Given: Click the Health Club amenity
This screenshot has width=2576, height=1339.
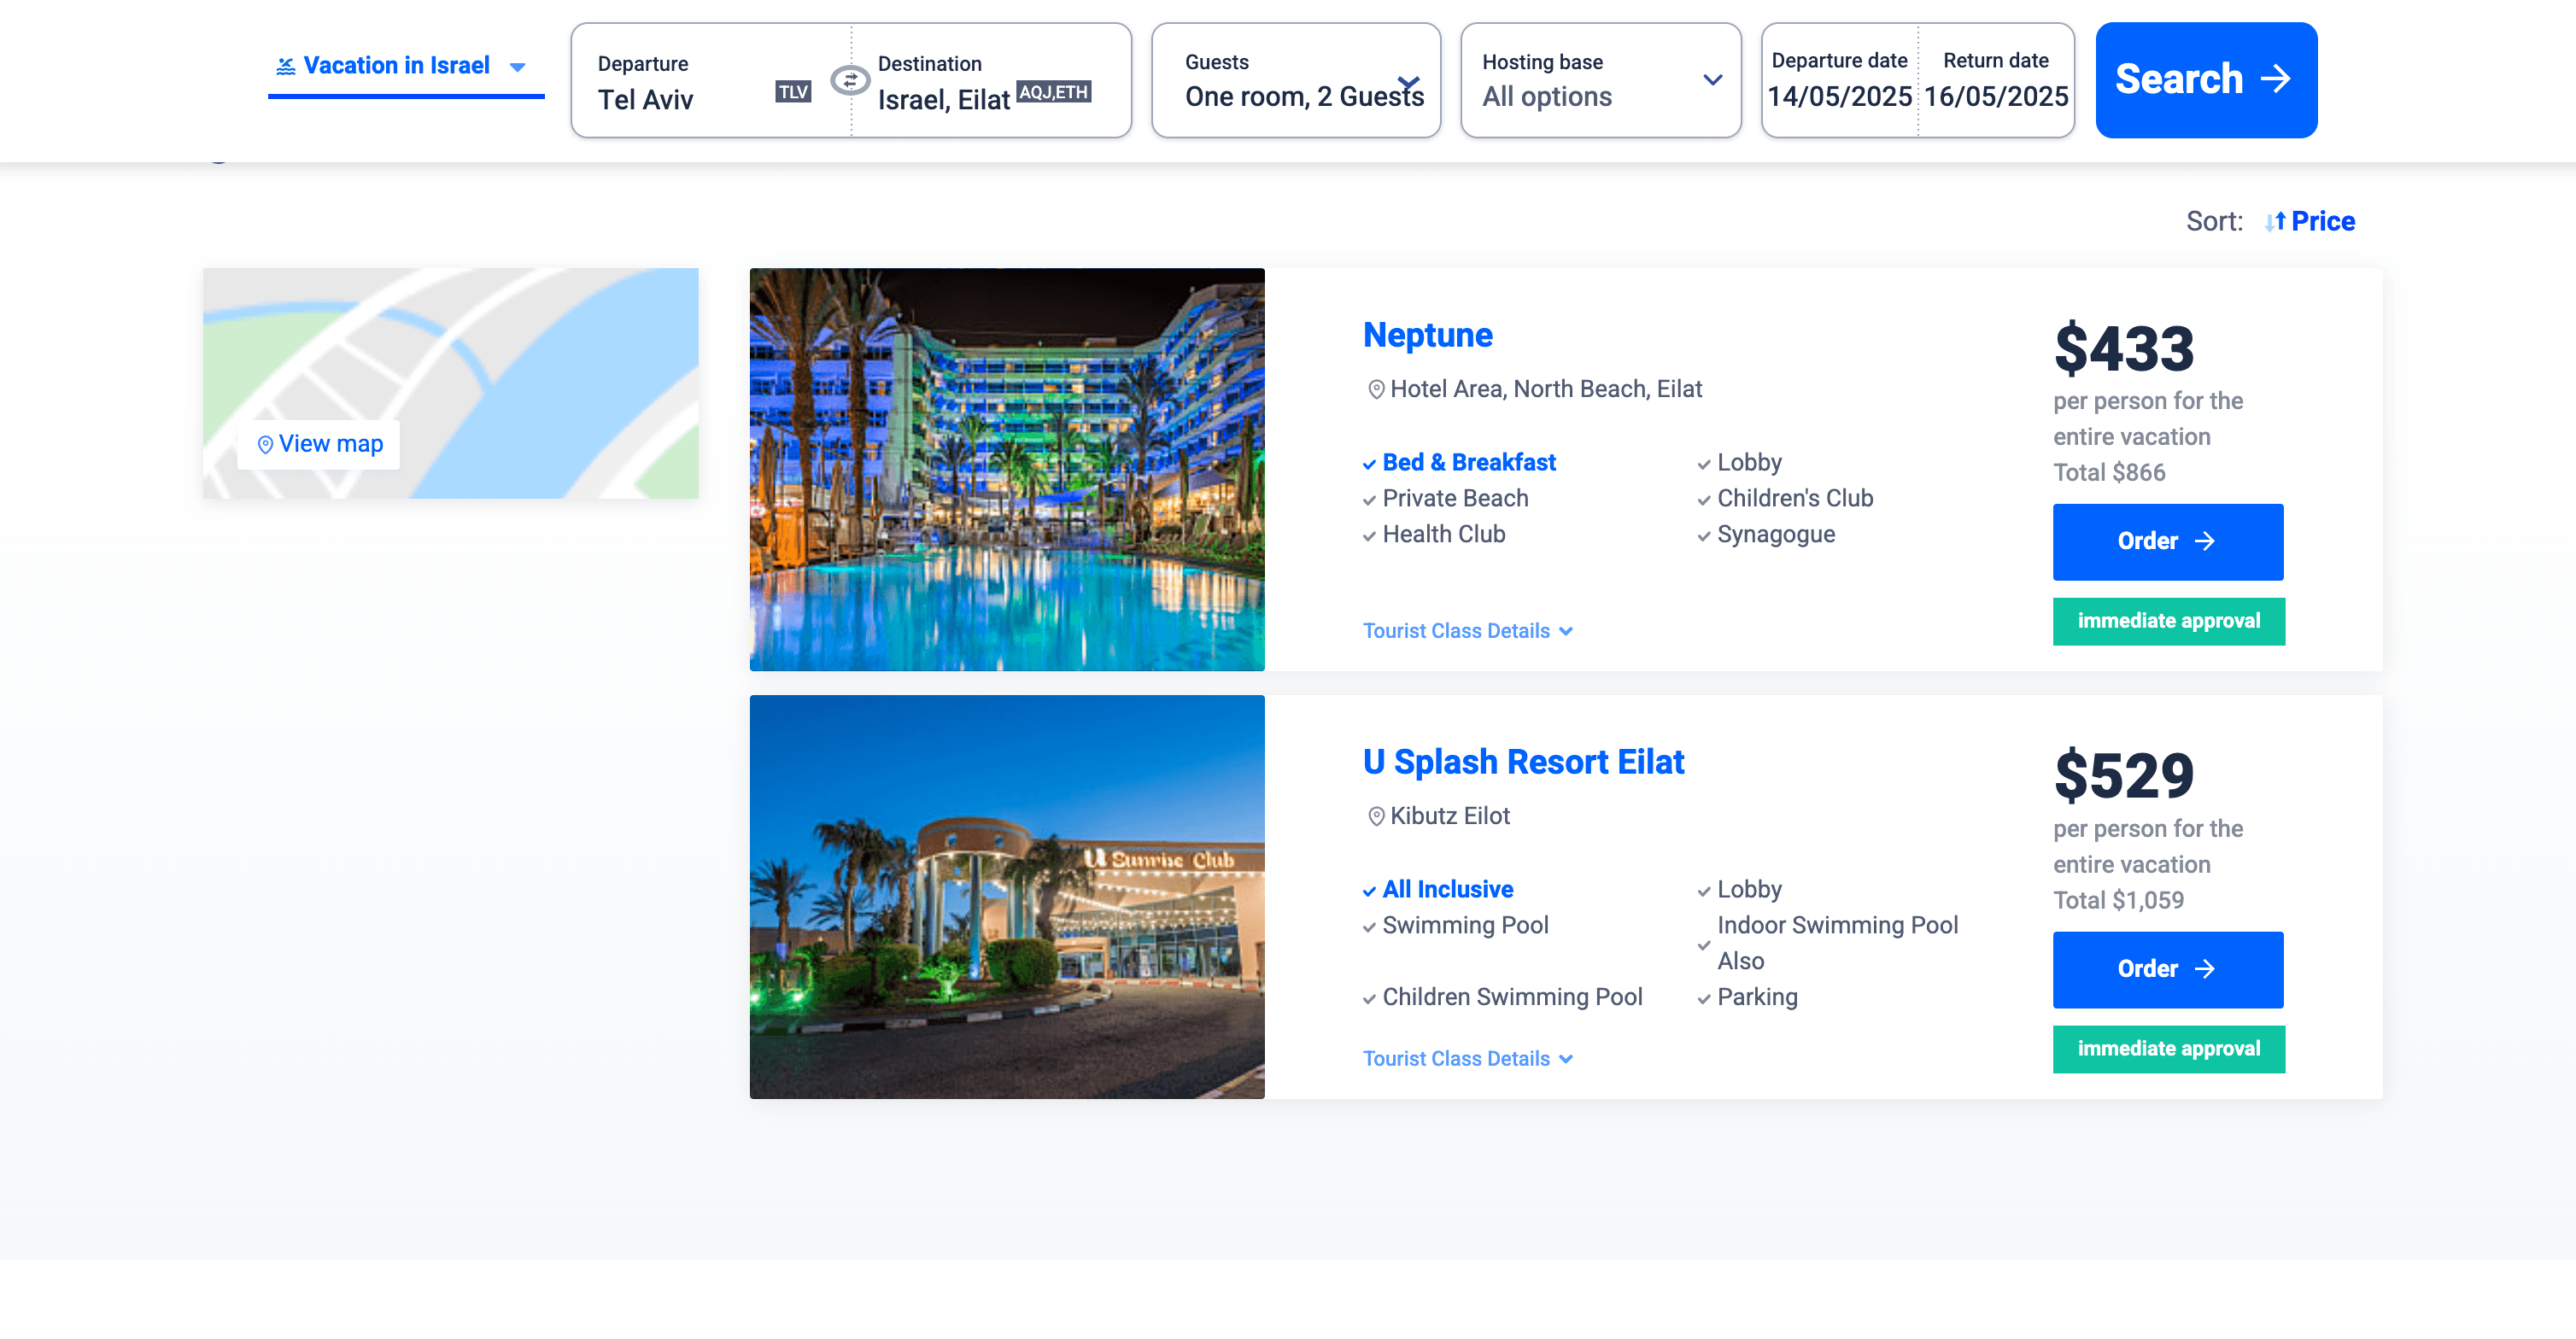Looking at the screenshot, I should (x=1443, y=535).
